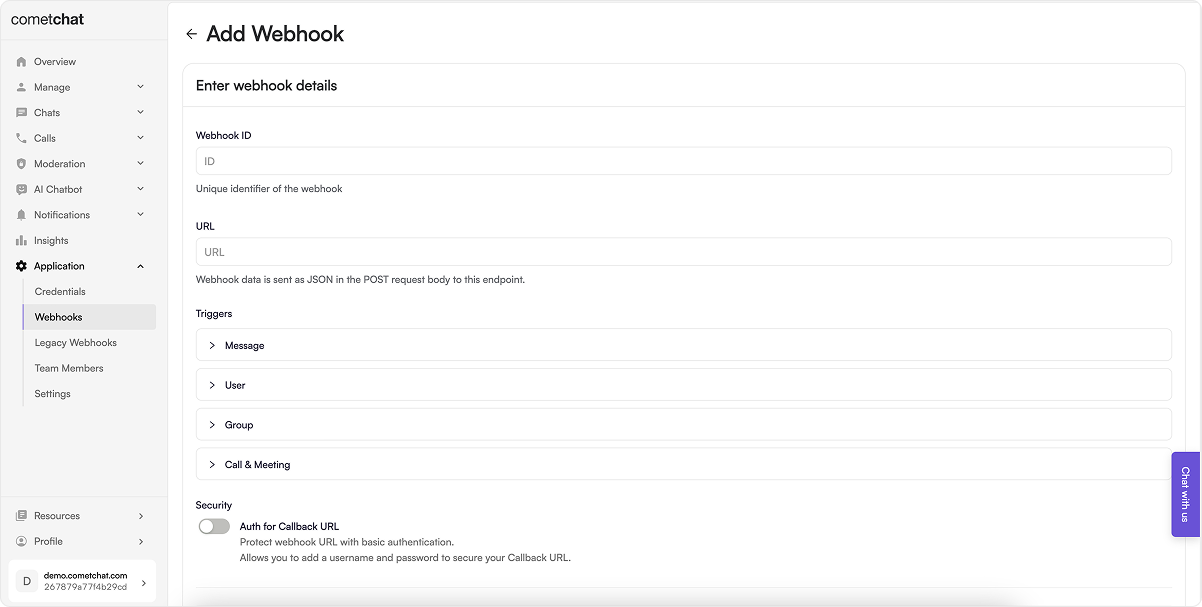Enable the Auth for Callback URL toggle
Image resolution: width=1202 pixels, height=607 pixels.
(214, 526)
